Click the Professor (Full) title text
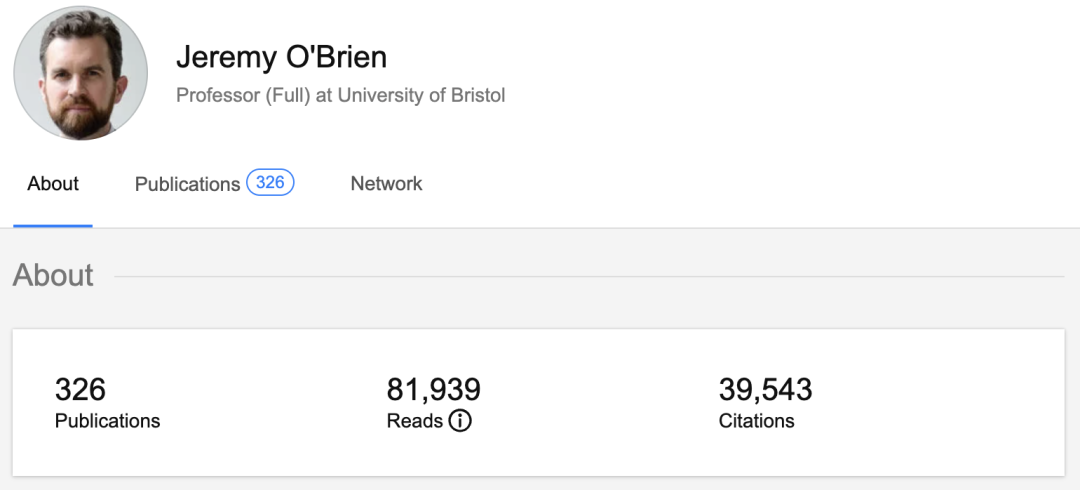Image resolution: width=1080 pixels, height=490 pixels. (x=243, y=96)
